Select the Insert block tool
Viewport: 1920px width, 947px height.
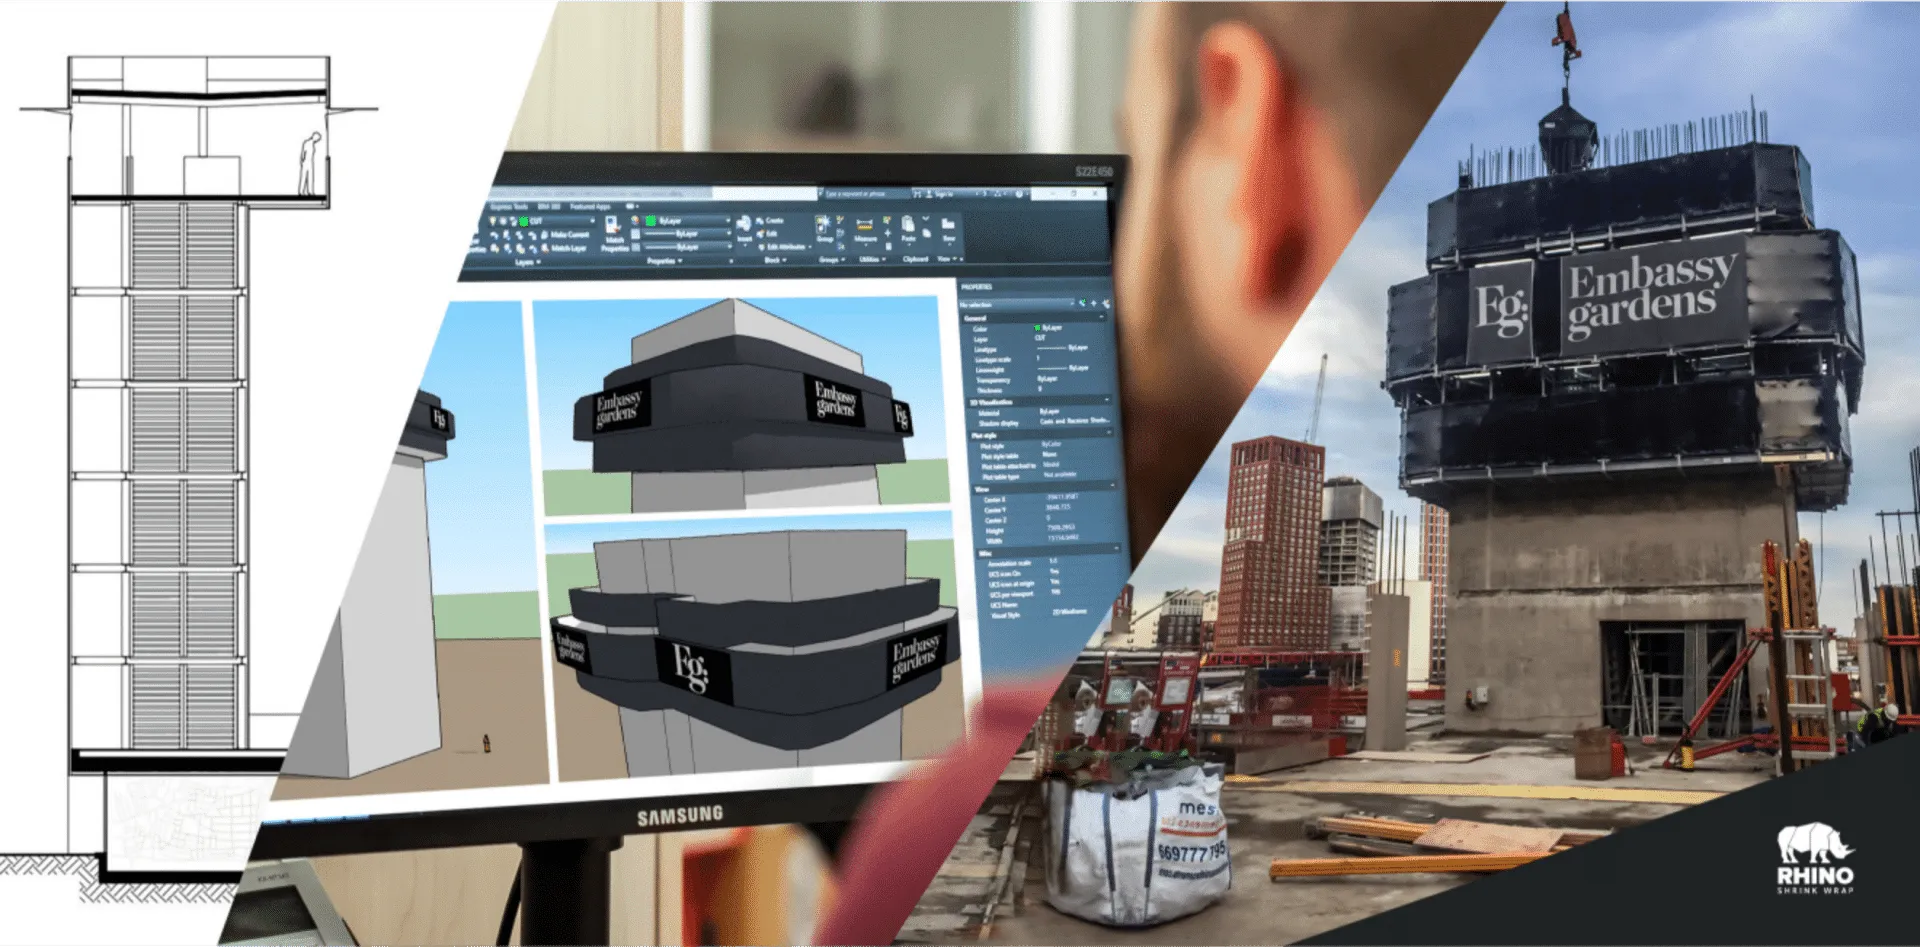point(744,225)
